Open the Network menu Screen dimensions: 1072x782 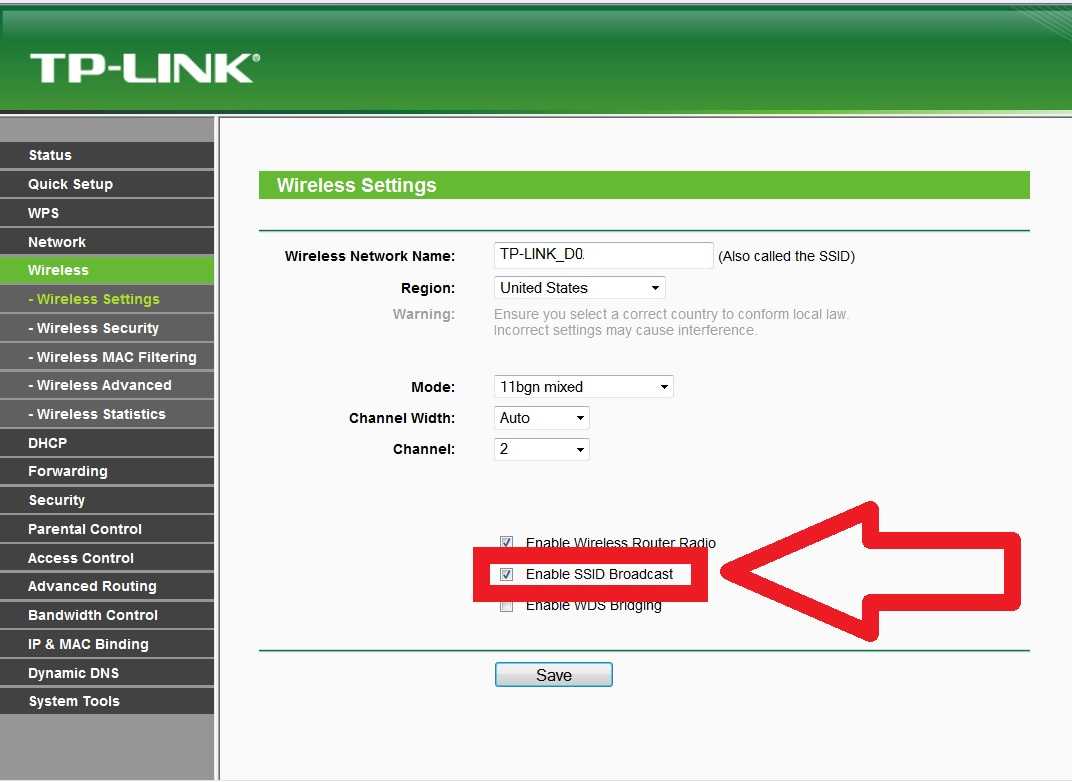[x=107, y=241]
